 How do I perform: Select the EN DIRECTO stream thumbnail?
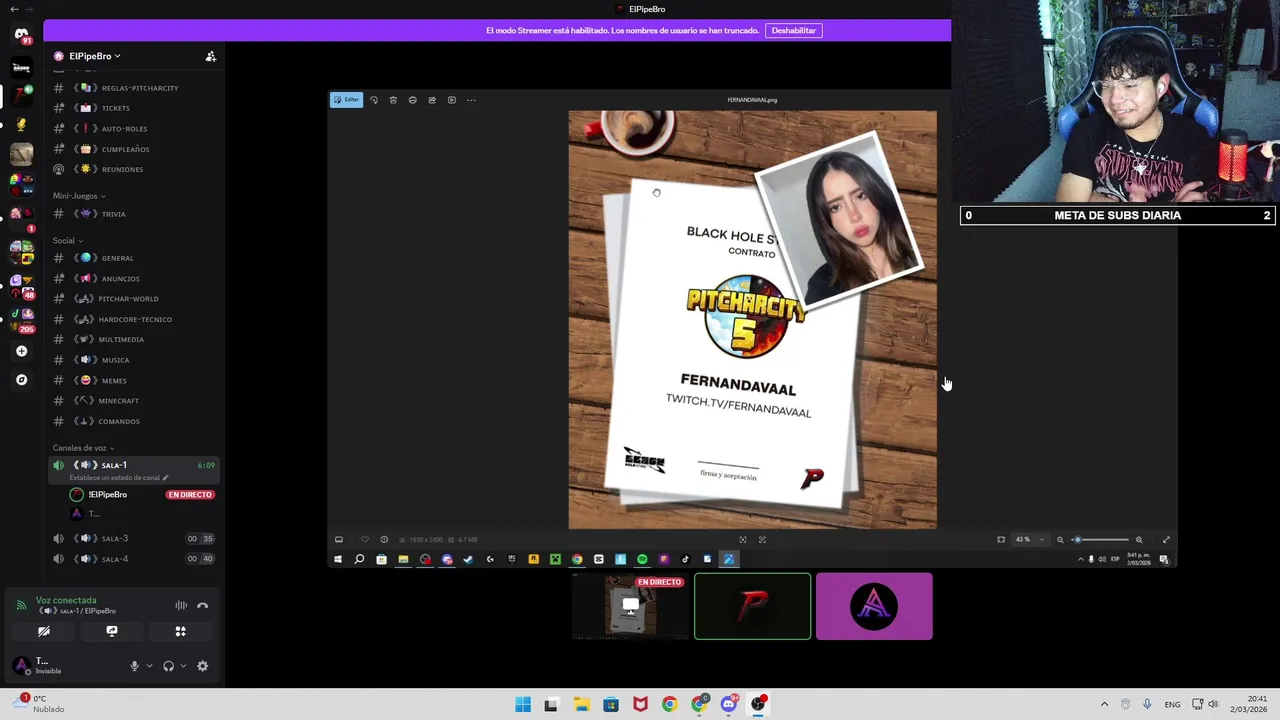(x=631, y=607)
